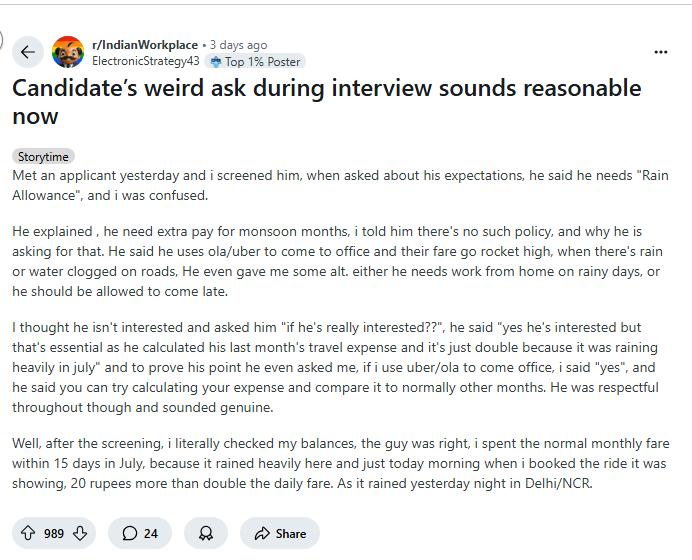The height and width of the screenshot is (560, 692).
Task: Open the post overflow menu (three dots)
Action: (x=661, y=52)
